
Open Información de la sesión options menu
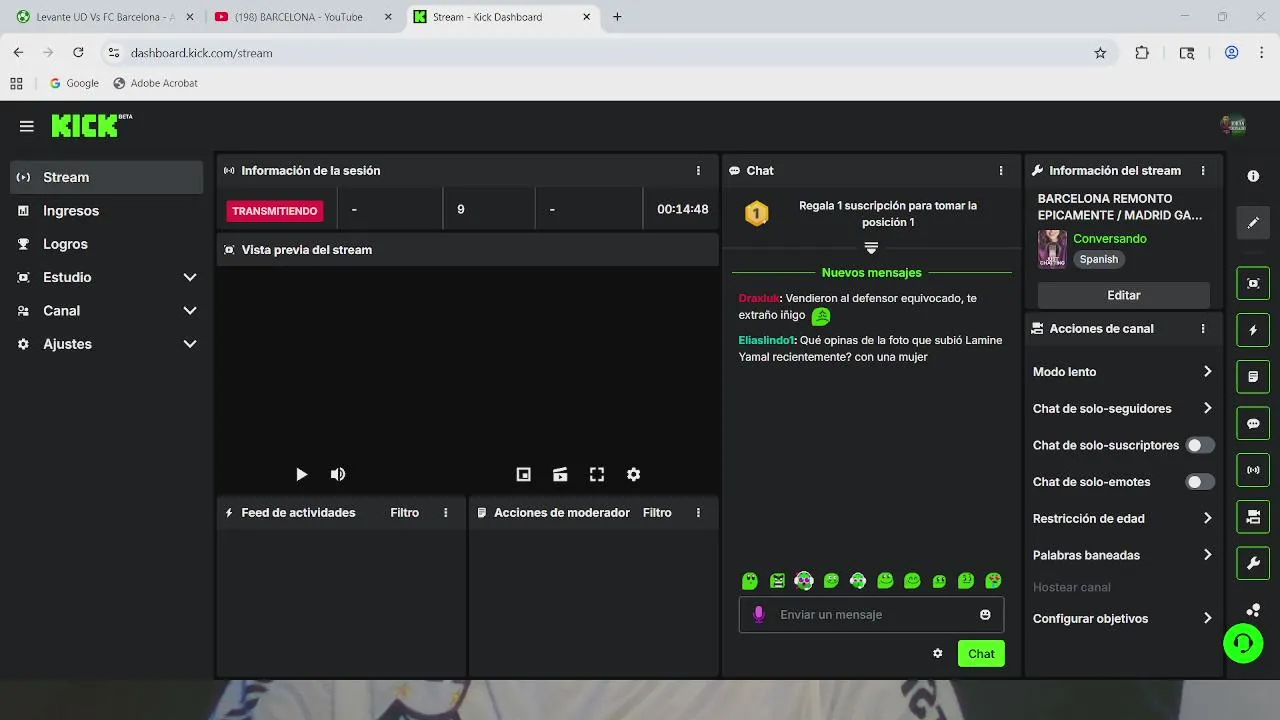coord(698,171)
